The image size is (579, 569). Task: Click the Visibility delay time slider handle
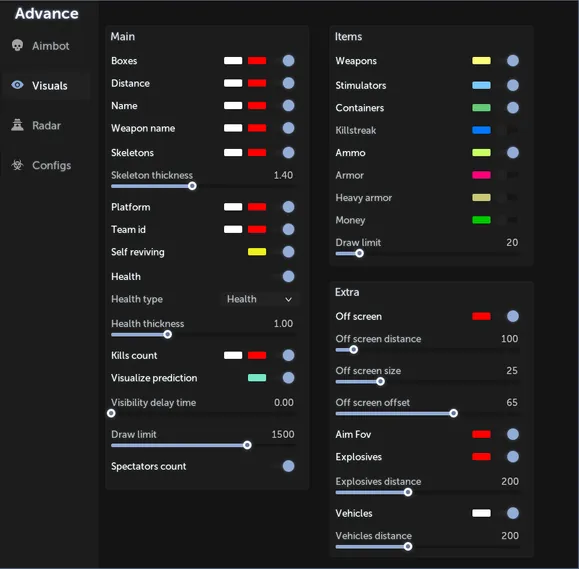point(111,413)
